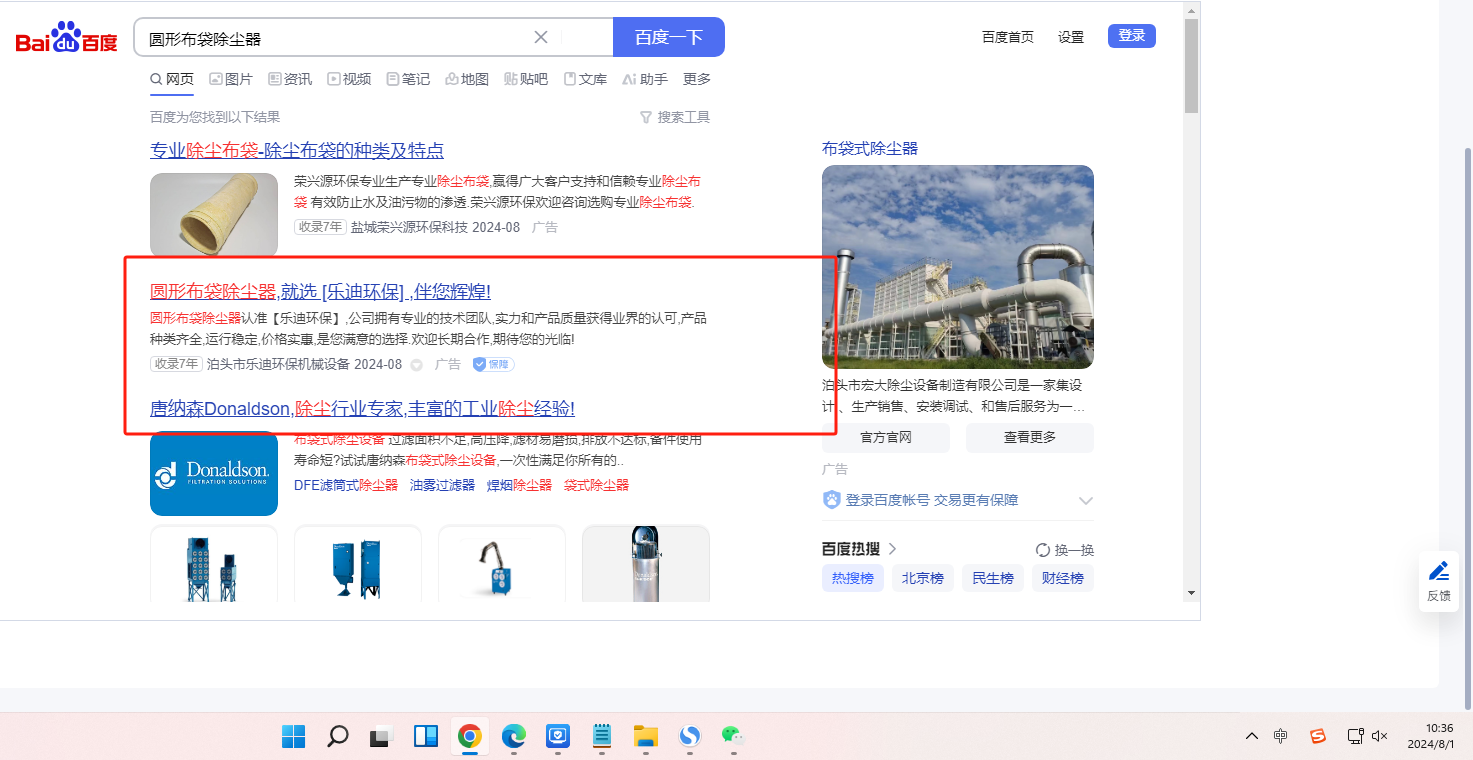Screen dimensions: 1473x760
Task: Open the 视频 tab
Action: pyautogui.click(x=349, y=79)
